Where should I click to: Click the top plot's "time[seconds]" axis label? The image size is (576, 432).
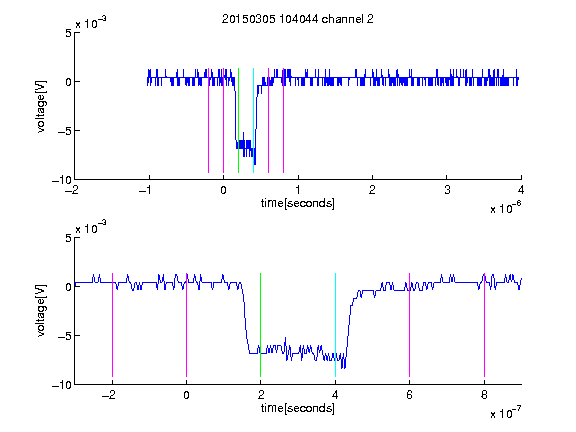[x=298, y=203]
